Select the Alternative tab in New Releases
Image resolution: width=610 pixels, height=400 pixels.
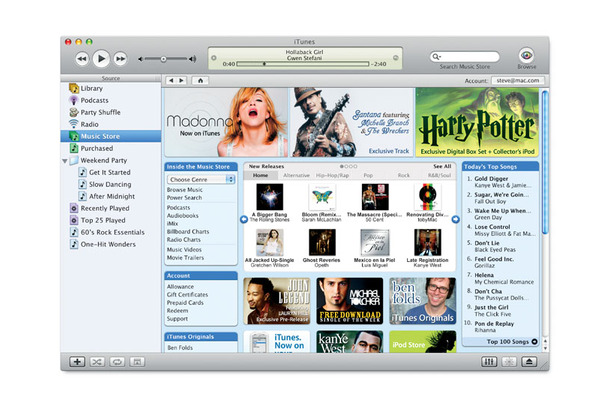[296, 175]
